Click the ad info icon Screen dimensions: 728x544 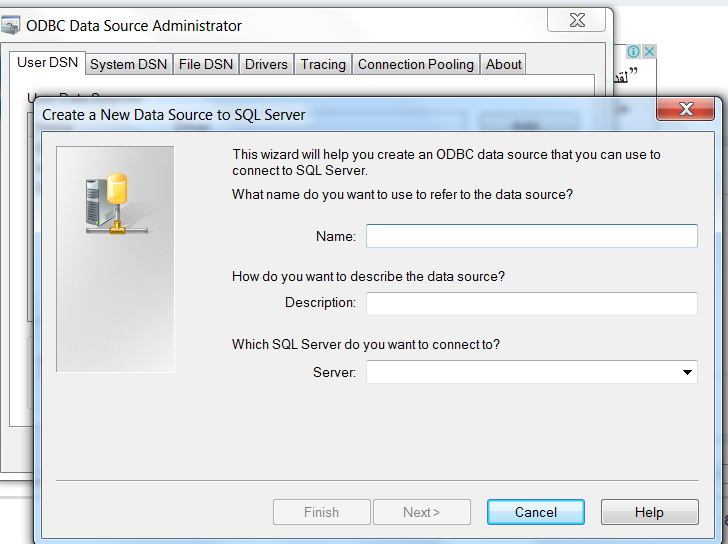point(633,52)
